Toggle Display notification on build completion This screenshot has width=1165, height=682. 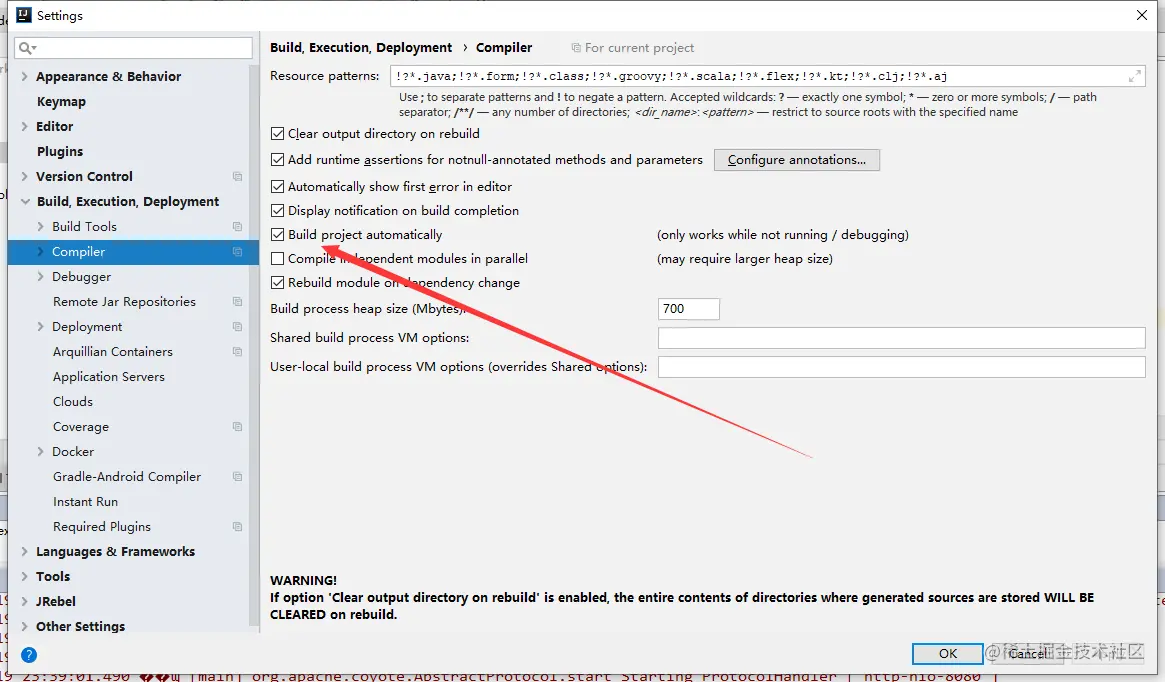278,211
